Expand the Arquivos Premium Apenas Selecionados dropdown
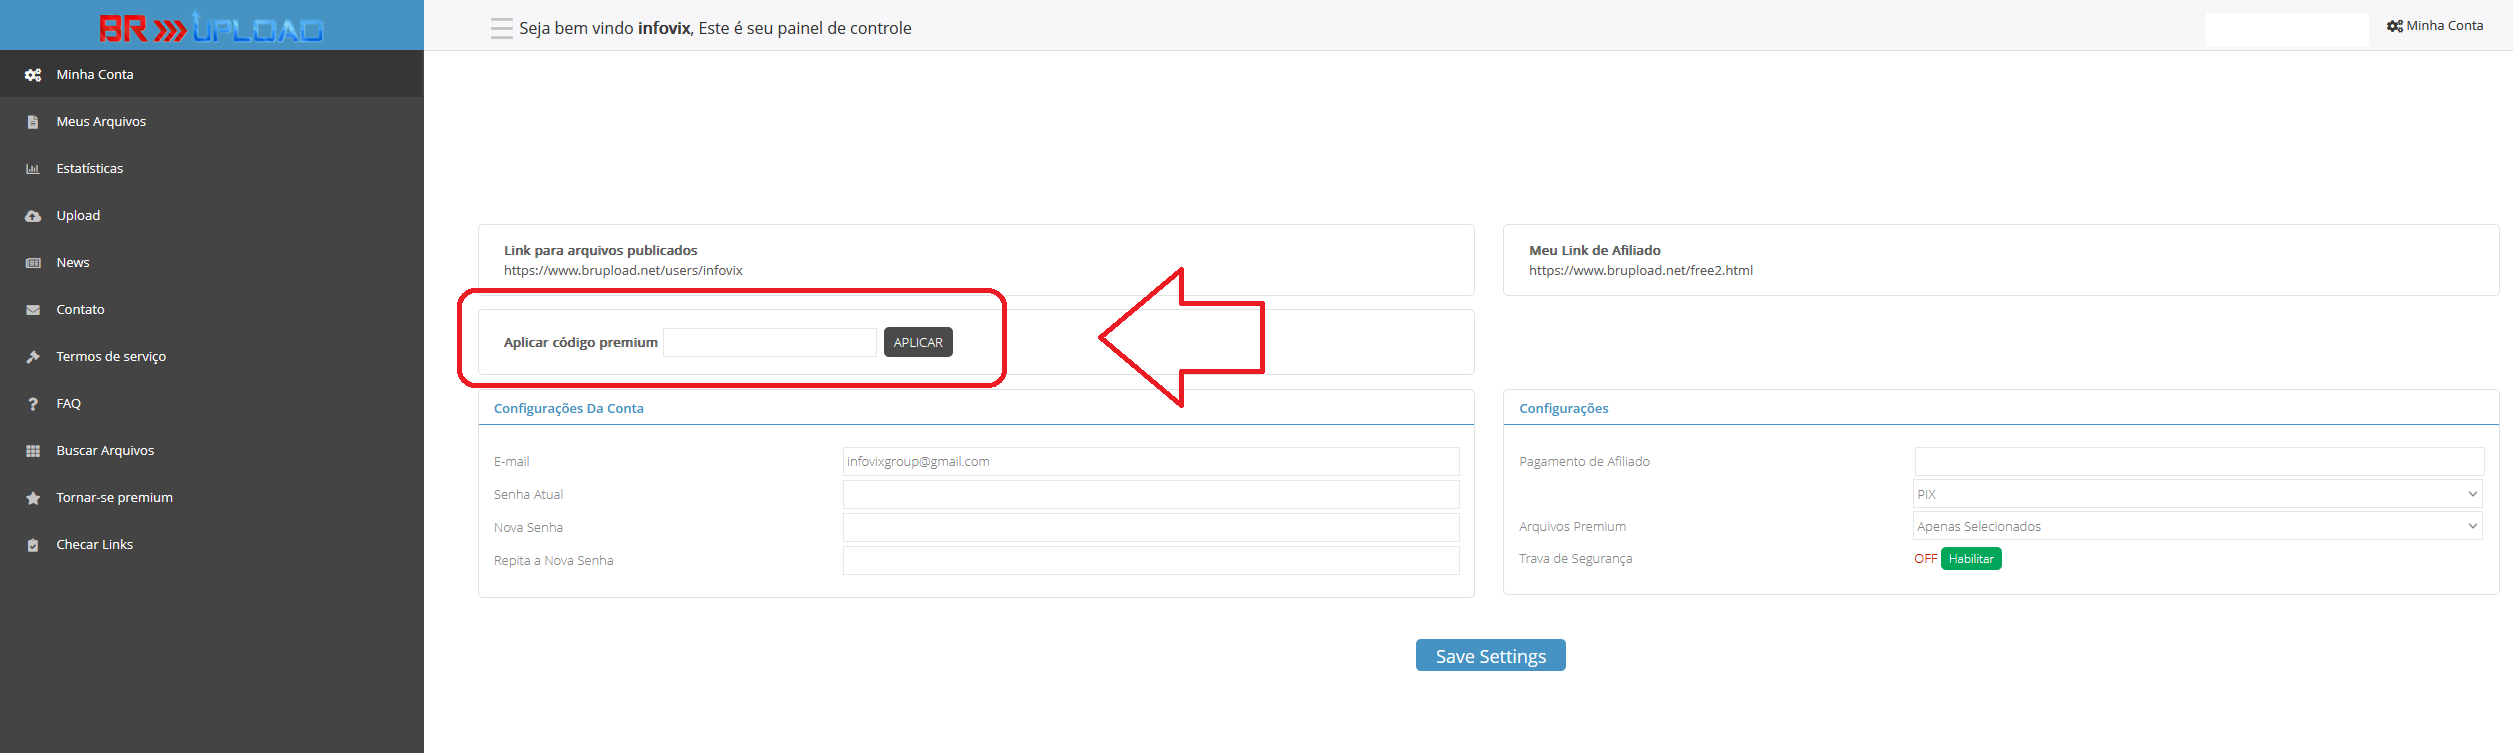This screenshot has width=2513, height=753. point(2198,526)
